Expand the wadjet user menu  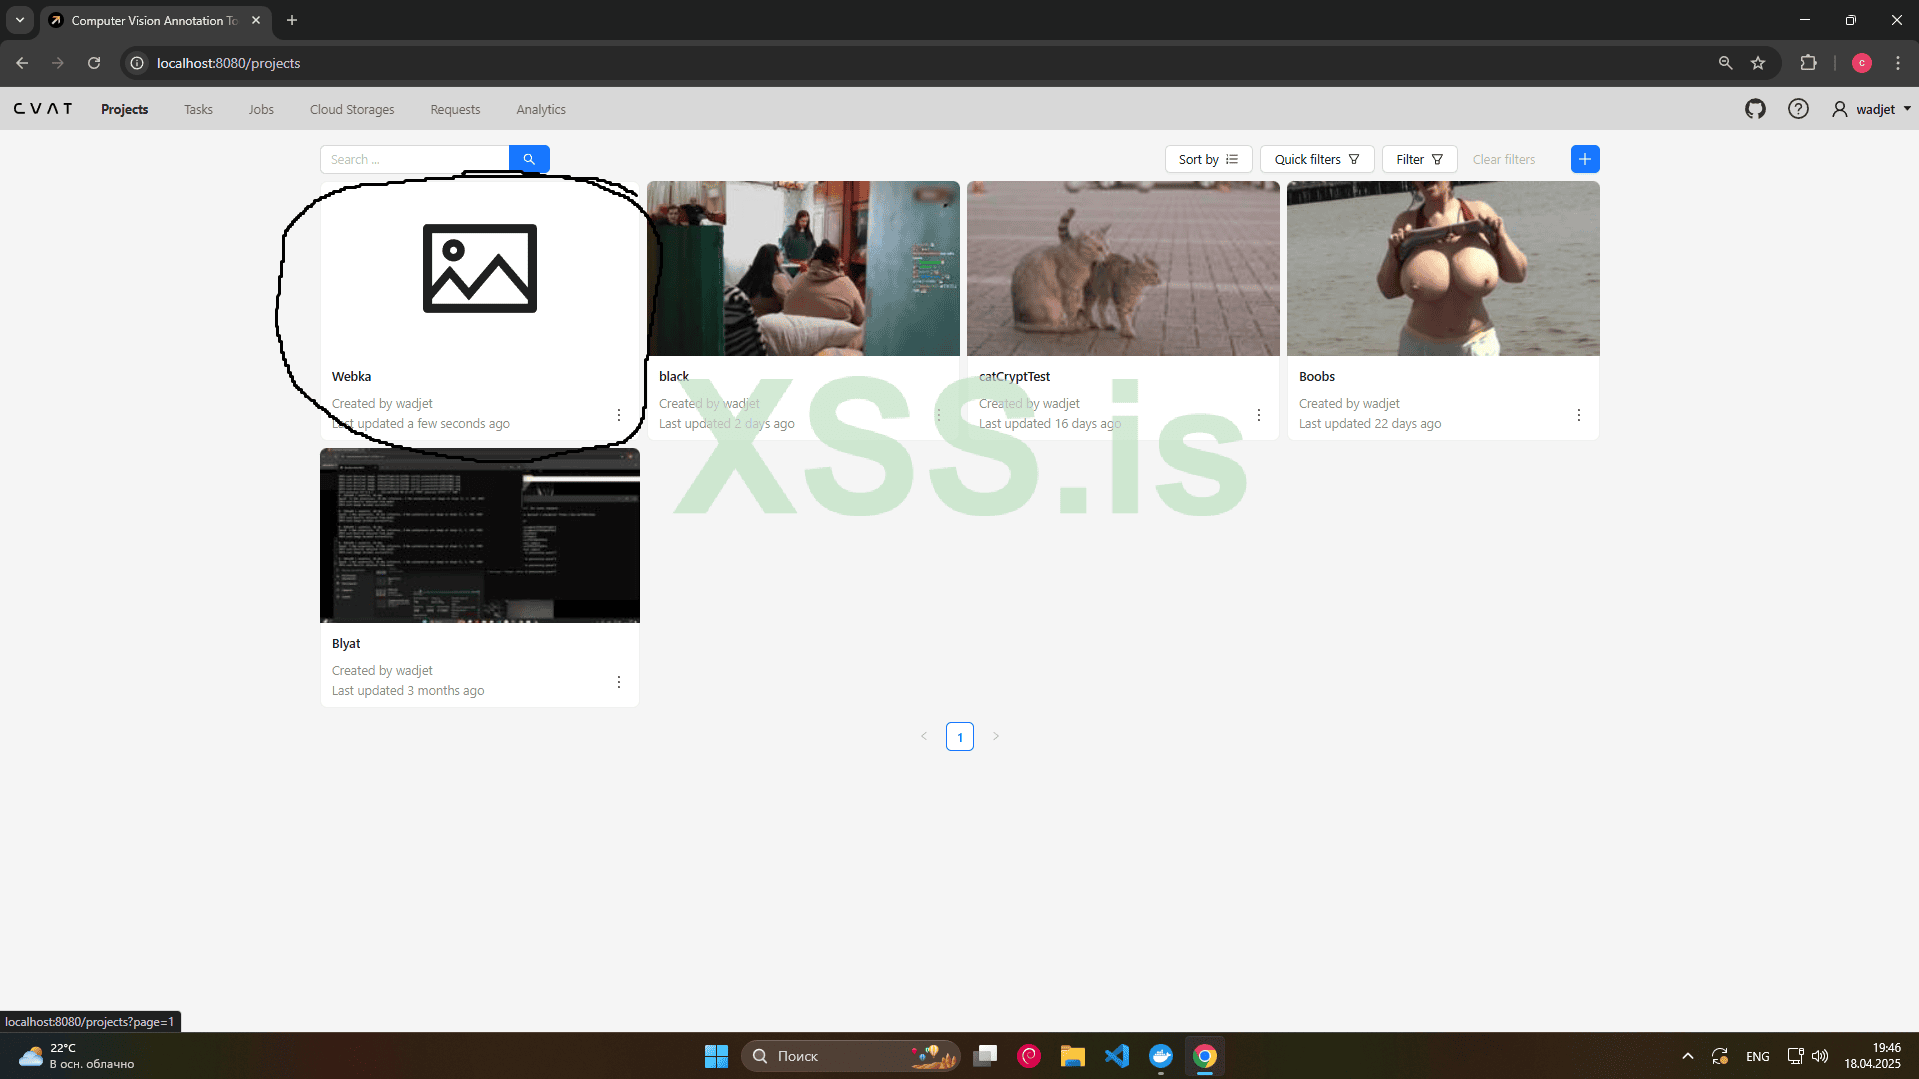tap(1871, 109)
